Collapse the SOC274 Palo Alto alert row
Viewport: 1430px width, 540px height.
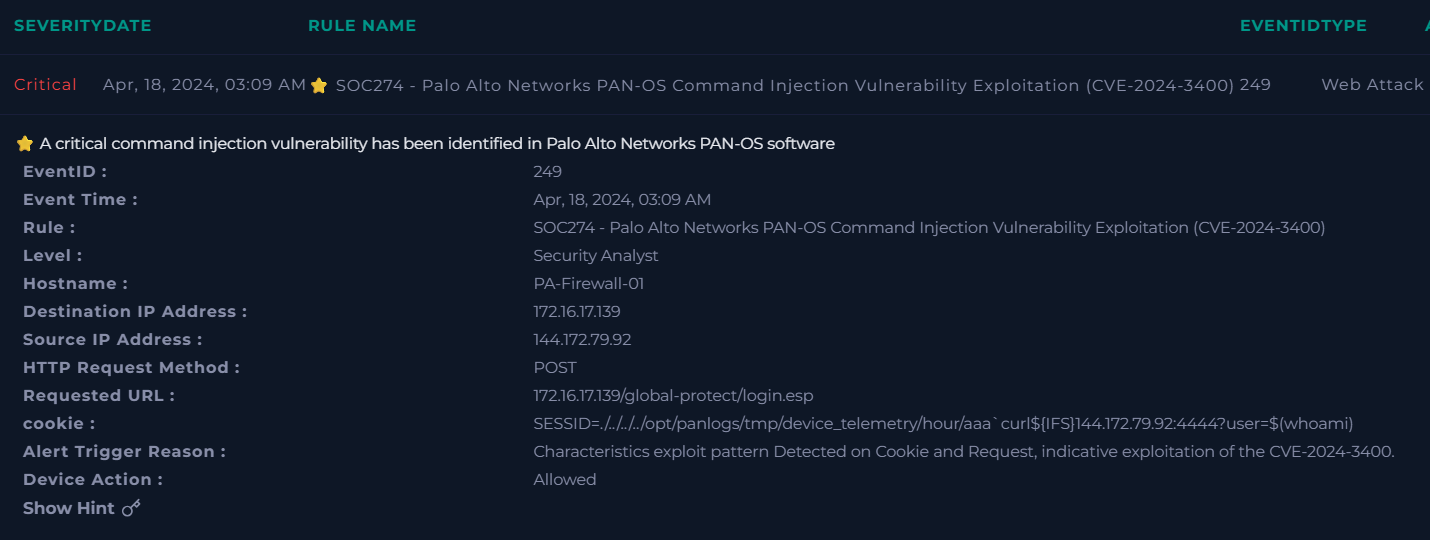(715, 85)
